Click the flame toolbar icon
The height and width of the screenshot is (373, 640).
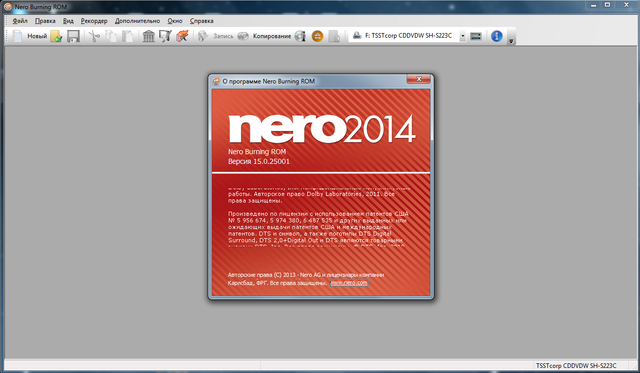point(182,36)
